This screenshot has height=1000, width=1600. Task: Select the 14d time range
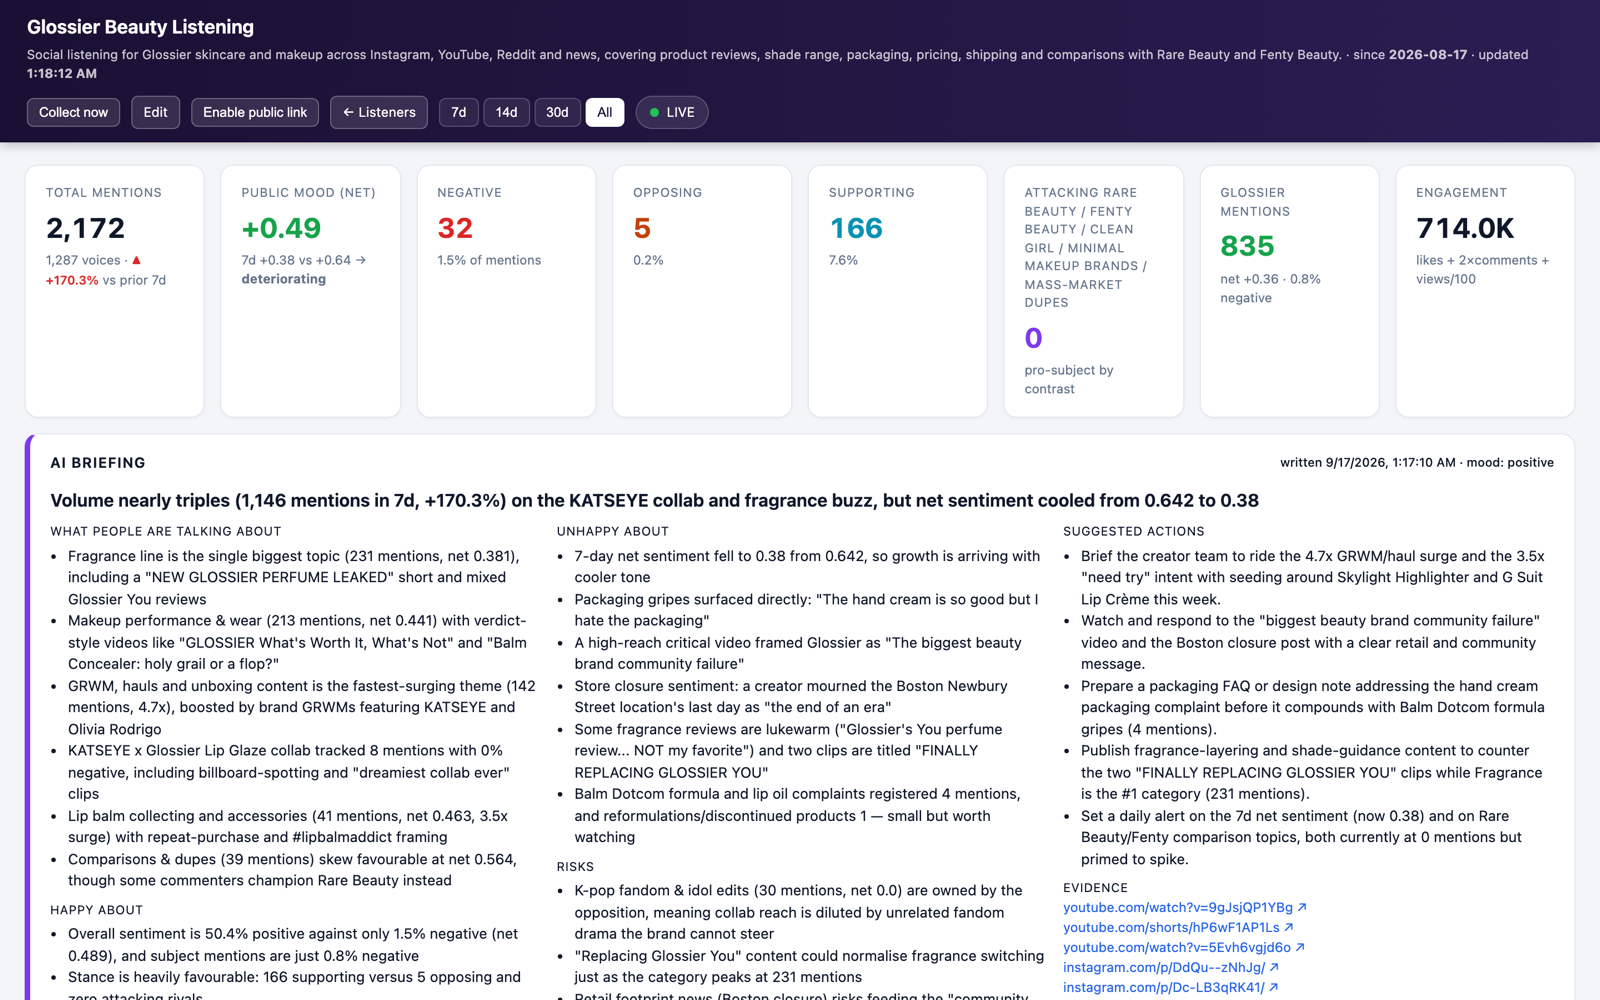pyautogui.click(x=507, y=112)
